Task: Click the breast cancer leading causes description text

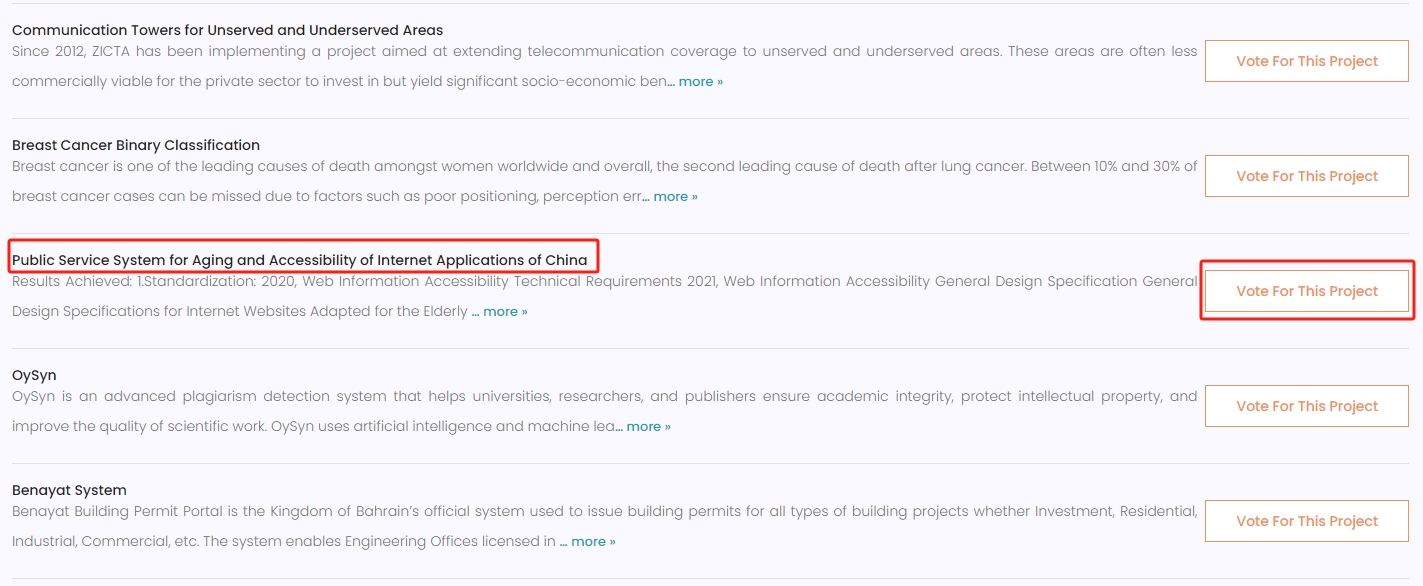Action: tap(604, 181)
